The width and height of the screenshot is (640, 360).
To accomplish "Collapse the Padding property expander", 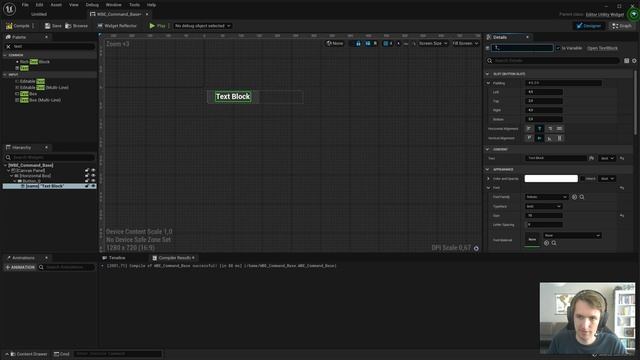I will (x=488, y=83).
